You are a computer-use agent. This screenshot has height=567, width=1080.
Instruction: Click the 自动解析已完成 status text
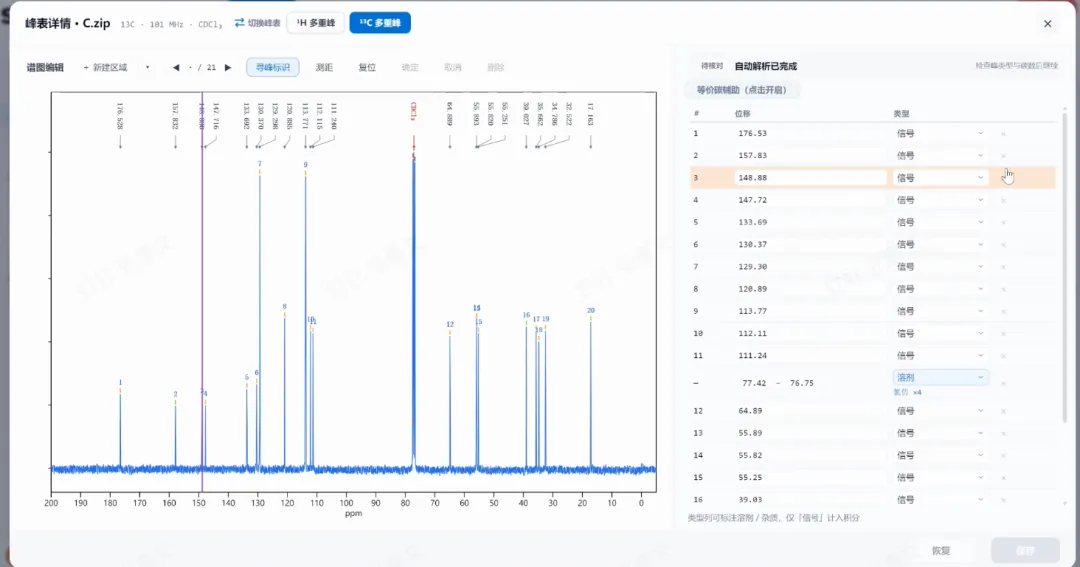[x=765, y=66]
